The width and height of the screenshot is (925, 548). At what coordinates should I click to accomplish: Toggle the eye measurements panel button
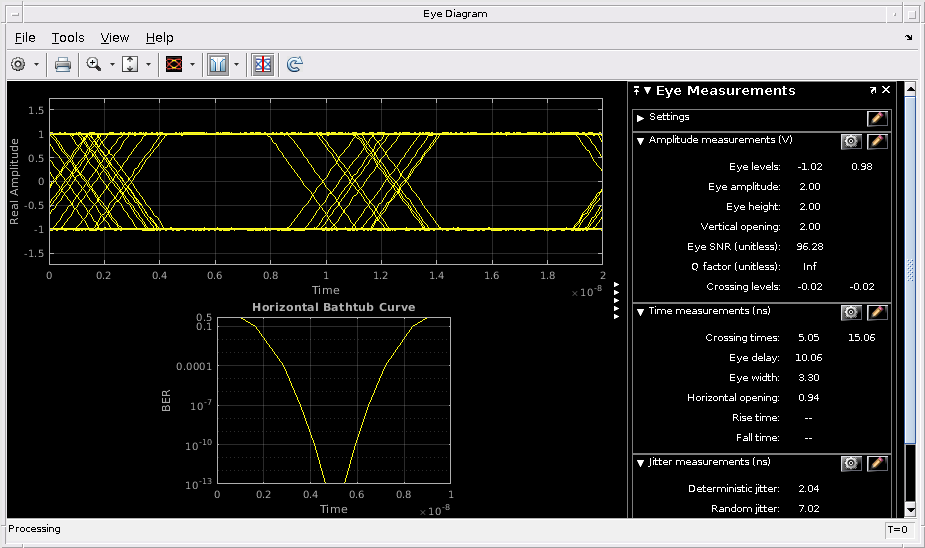pyautogui.click(x=262, y=64)
